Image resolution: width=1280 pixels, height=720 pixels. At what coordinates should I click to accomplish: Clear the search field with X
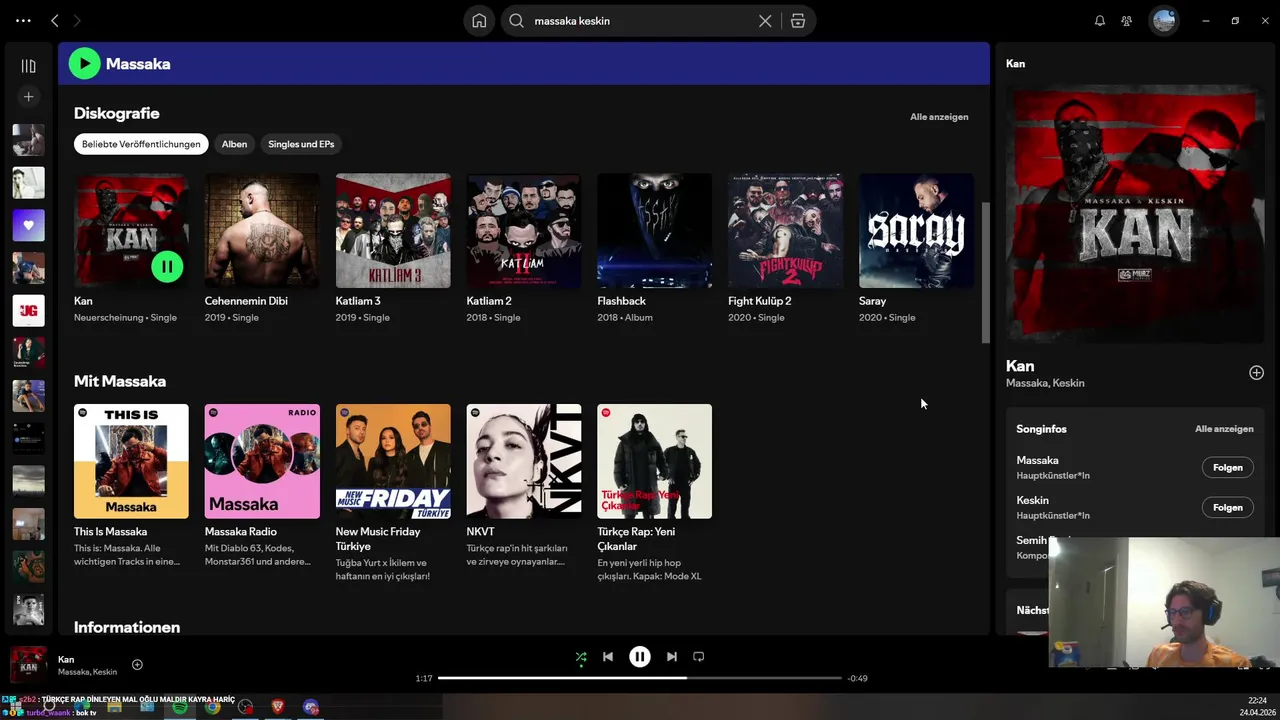coord(765,20)
